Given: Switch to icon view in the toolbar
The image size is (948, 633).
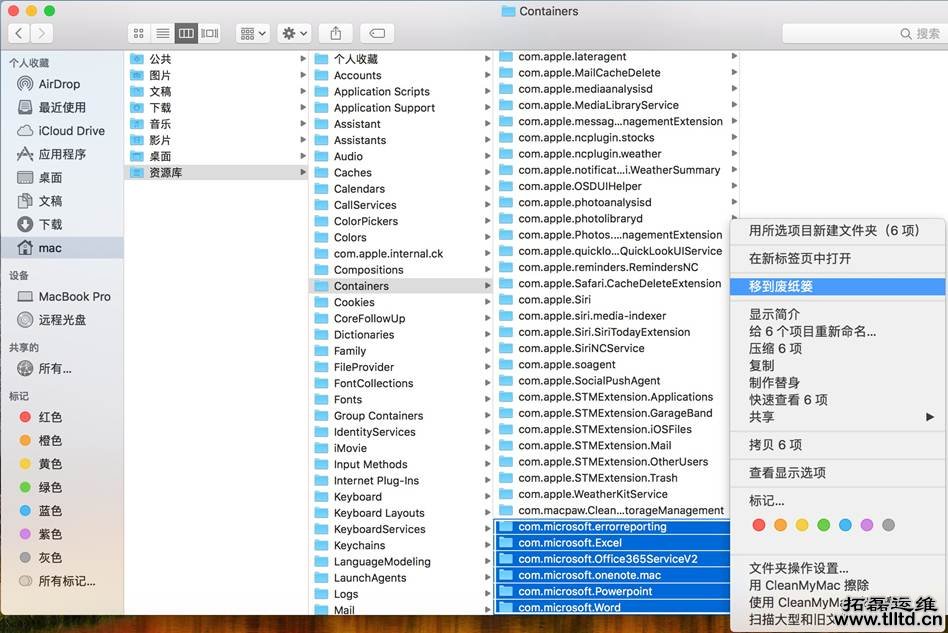Looking at the screenshot, I should tap(140, 33).
